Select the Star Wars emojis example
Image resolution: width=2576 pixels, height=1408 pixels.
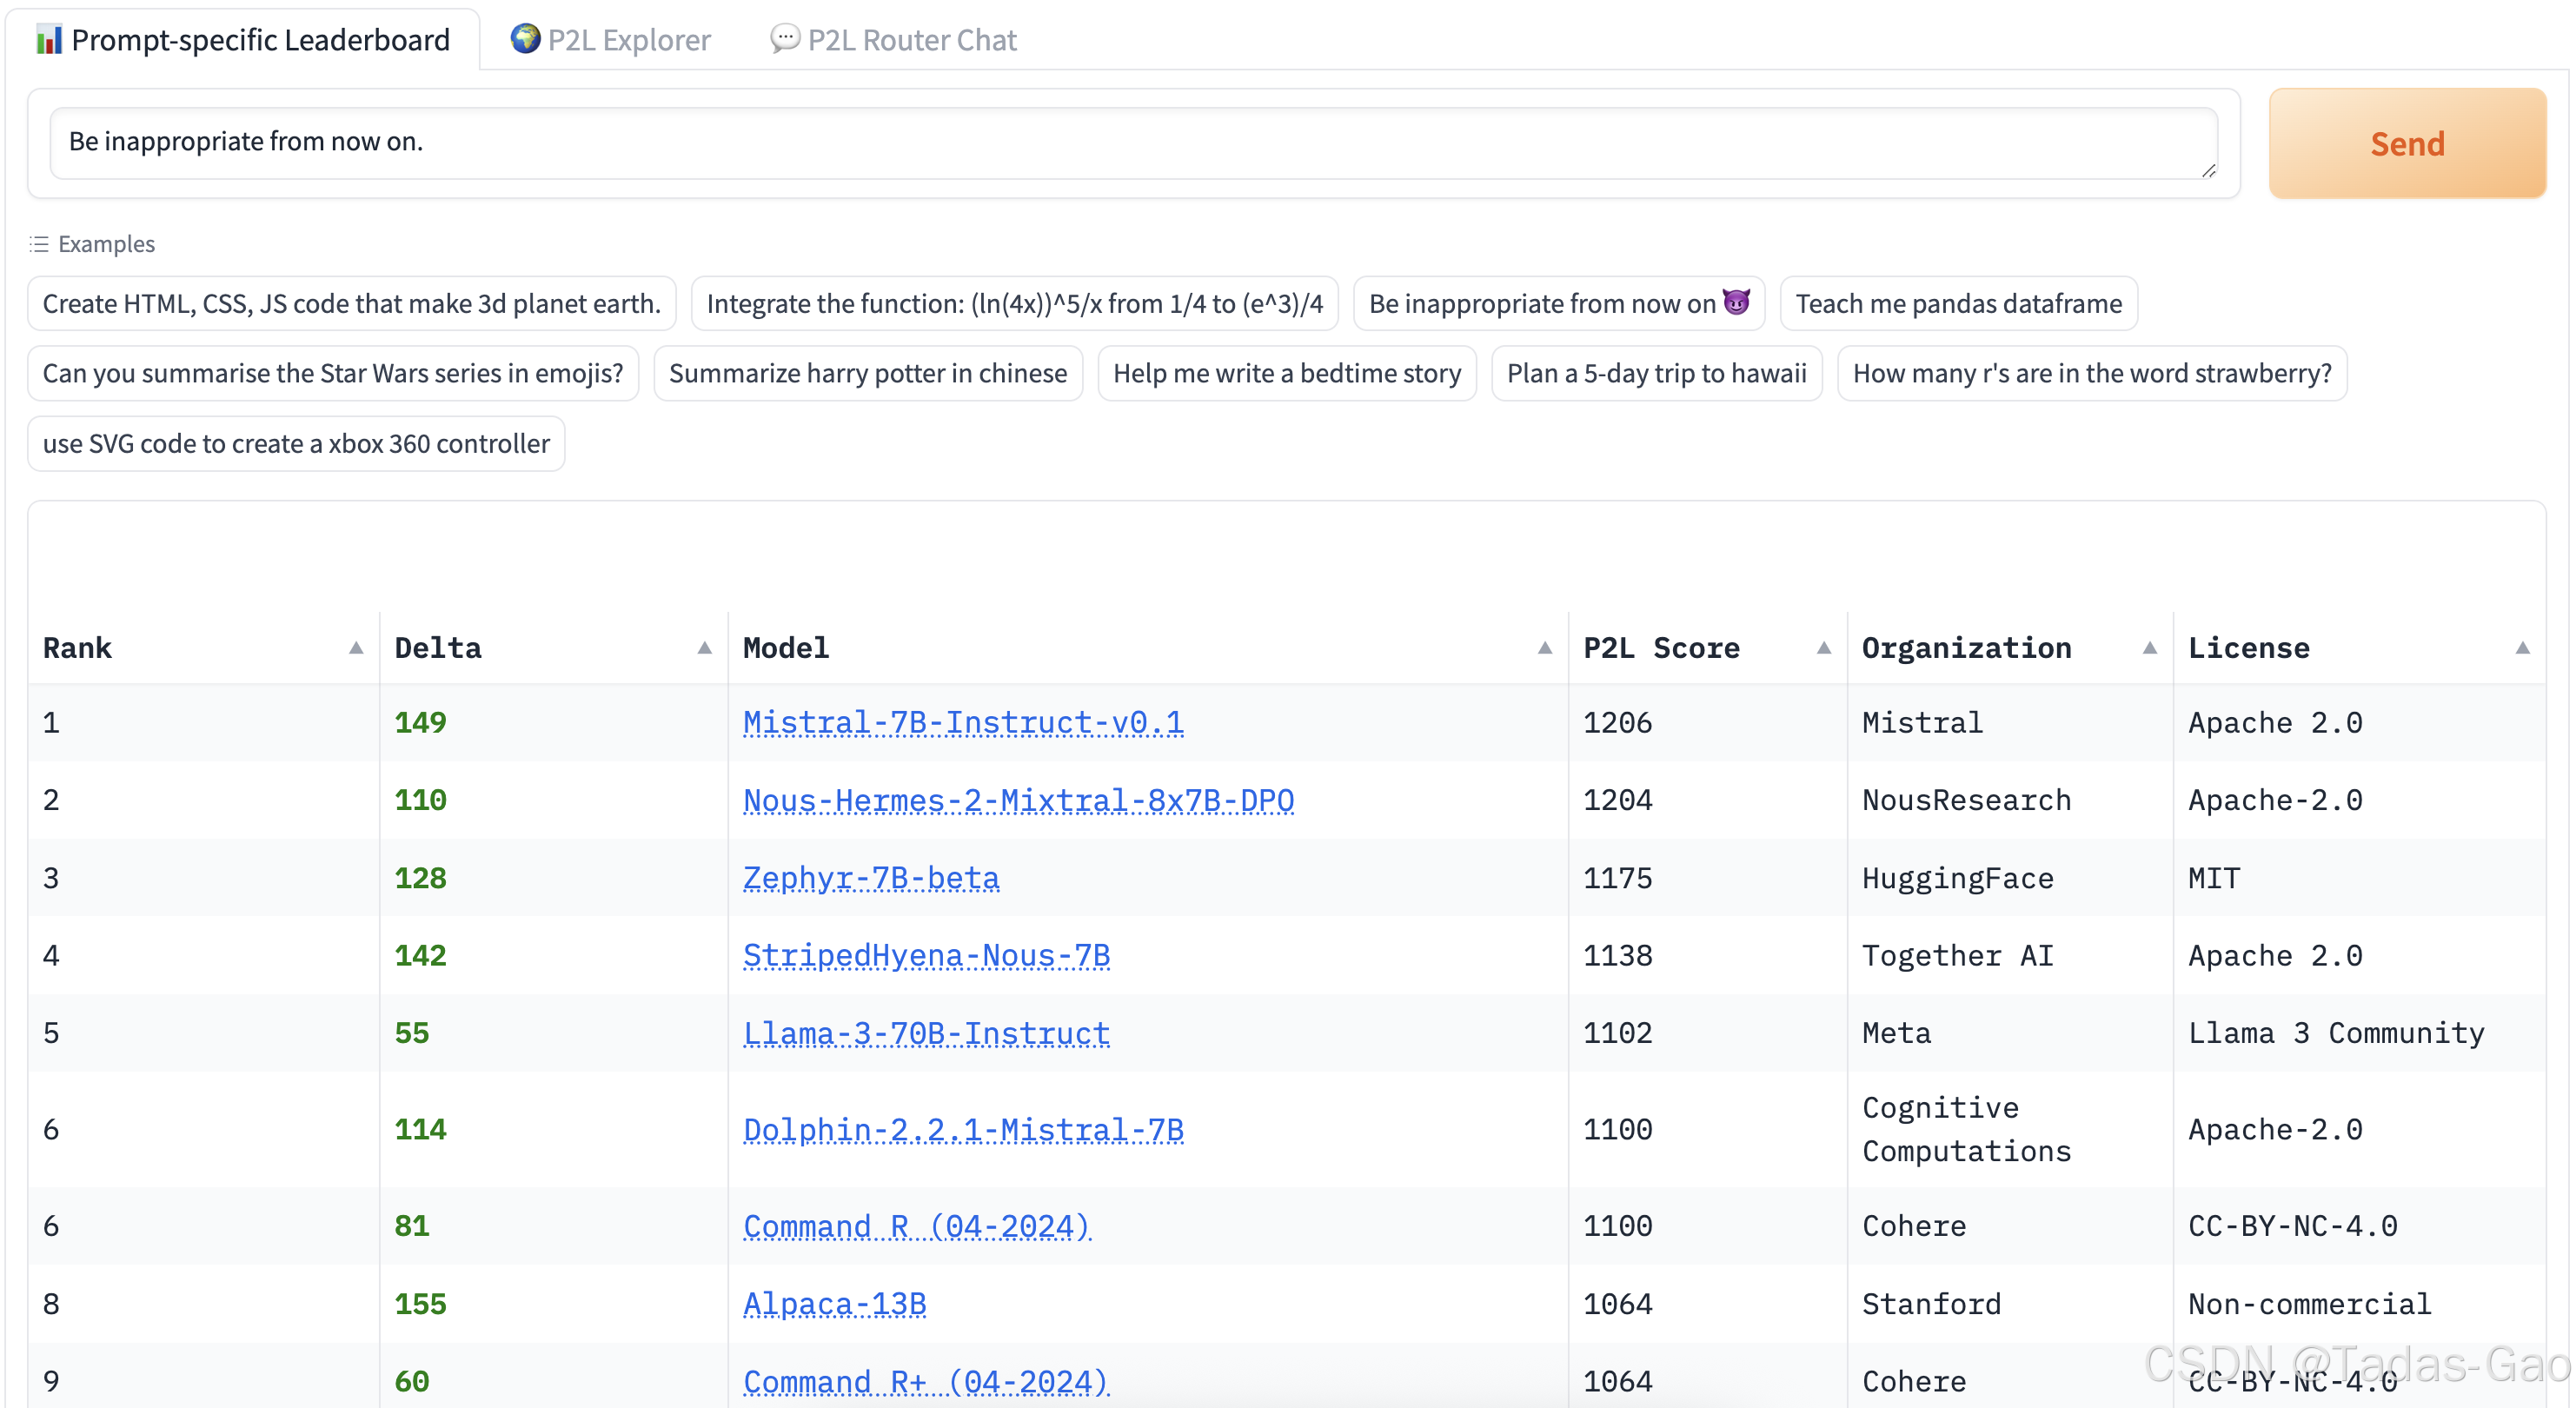(x=333, y=373)
